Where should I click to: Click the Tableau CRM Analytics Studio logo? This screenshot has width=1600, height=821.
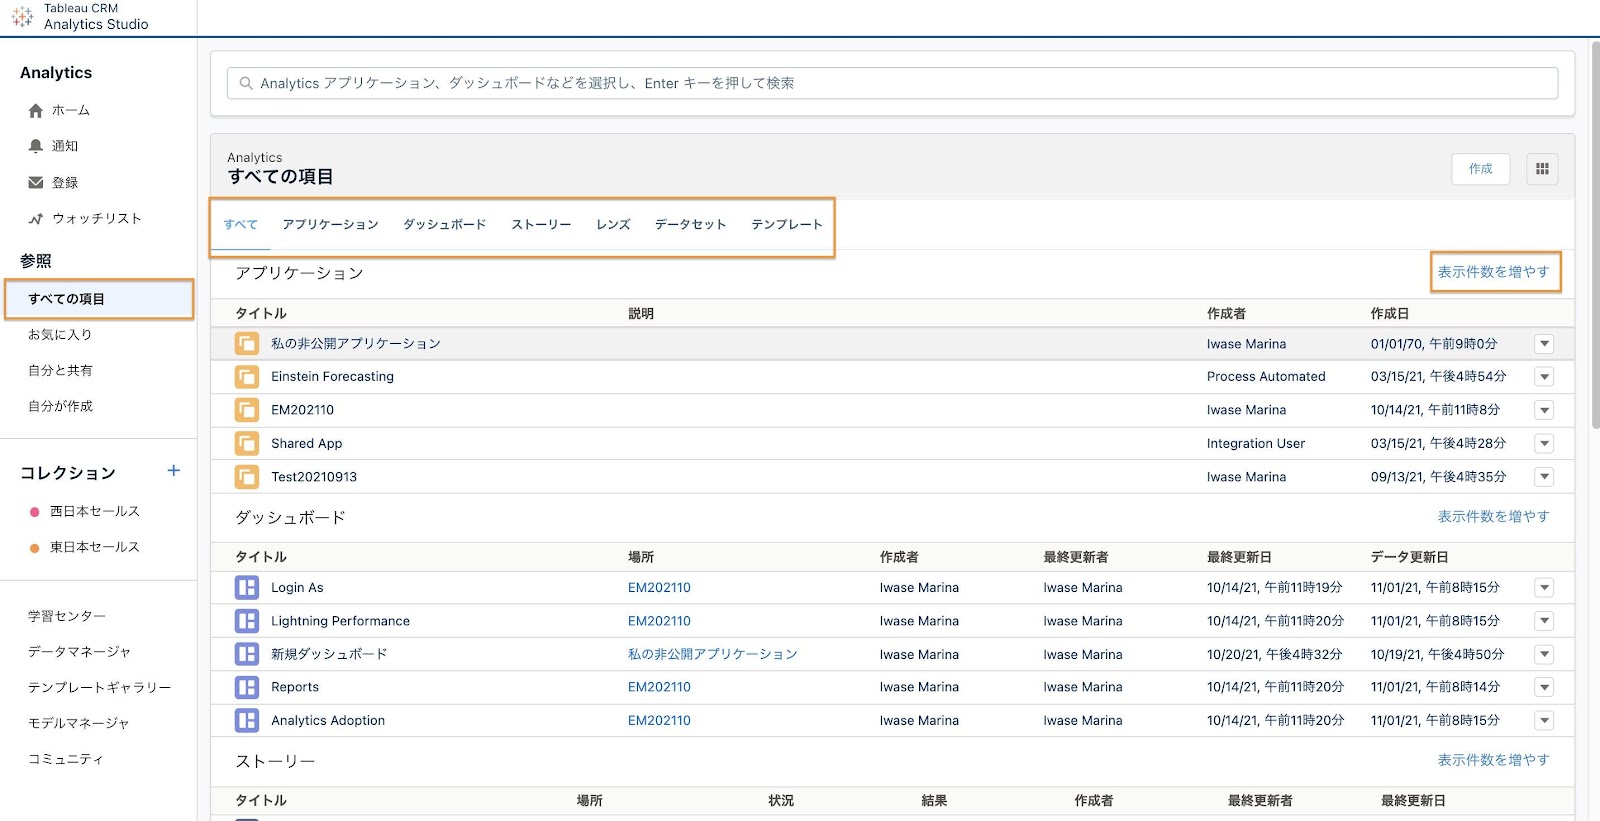click(x=23, y=17)
